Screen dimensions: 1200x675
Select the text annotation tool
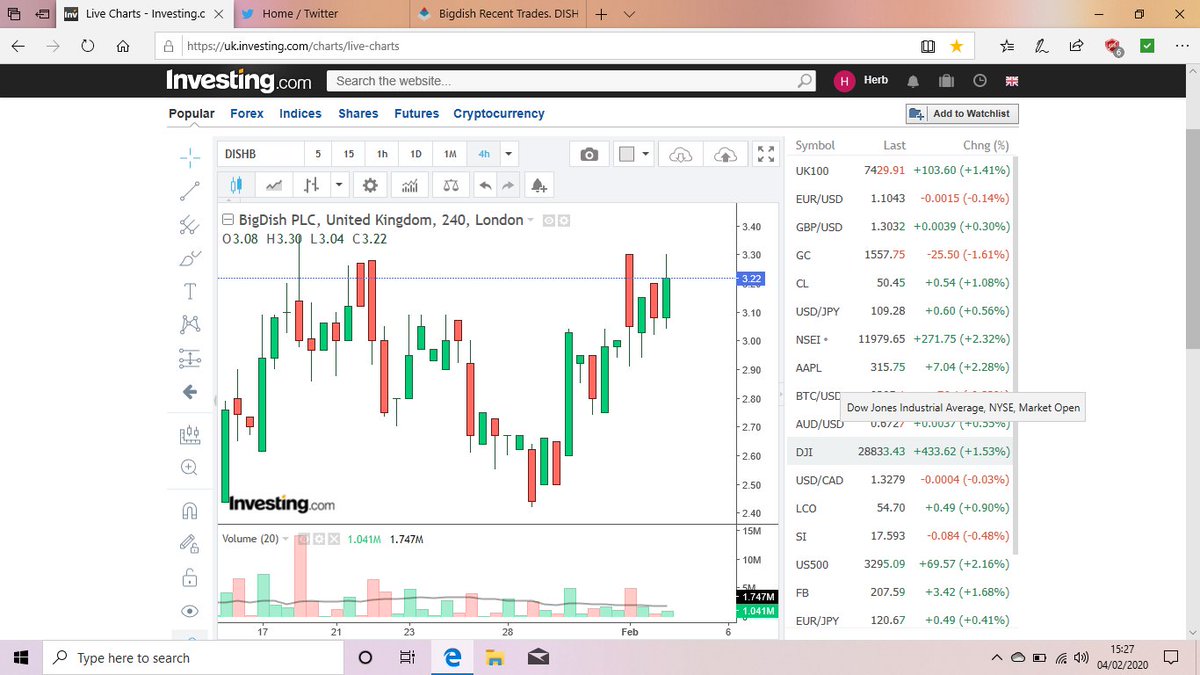point(189,291)
